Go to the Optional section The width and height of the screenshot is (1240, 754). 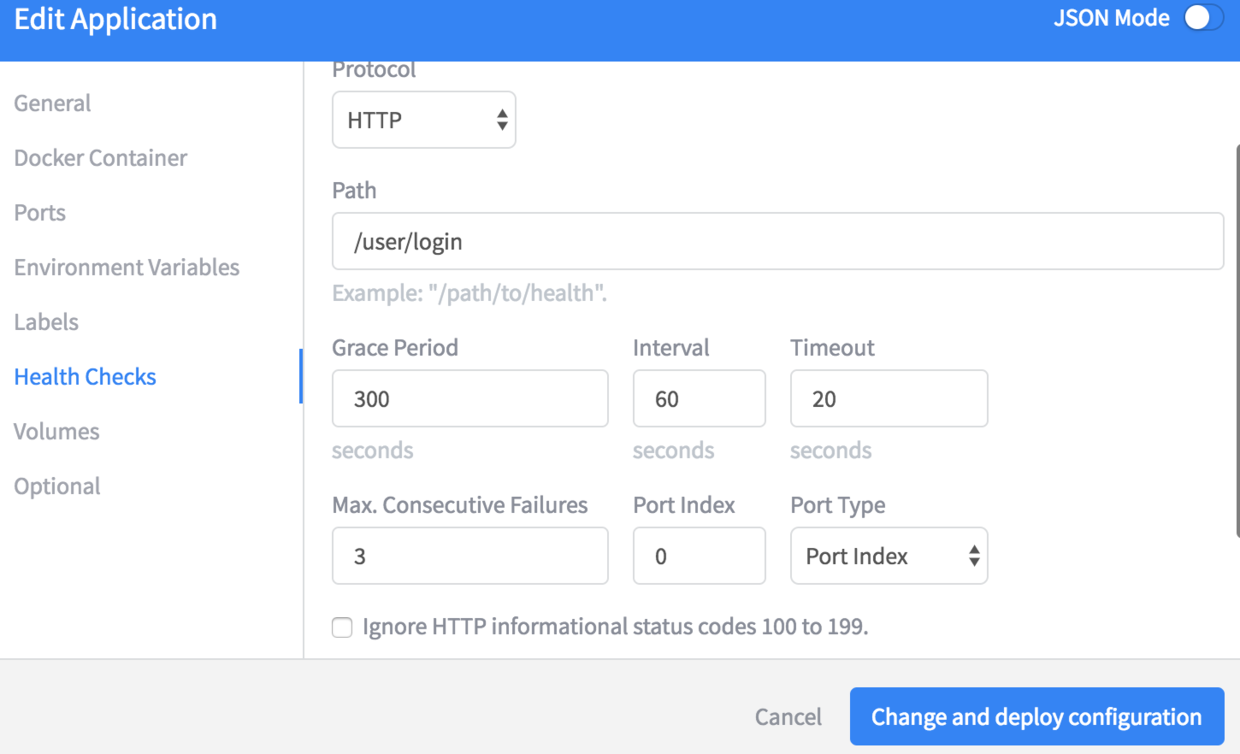coord(57,486)
